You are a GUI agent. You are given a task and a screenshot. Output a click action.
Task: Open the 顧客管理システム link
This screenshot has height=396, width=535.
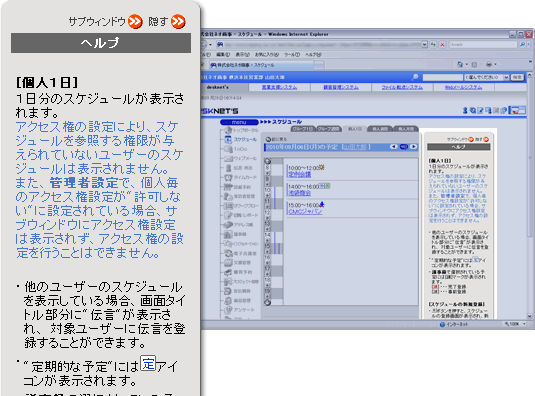(341, 87)
